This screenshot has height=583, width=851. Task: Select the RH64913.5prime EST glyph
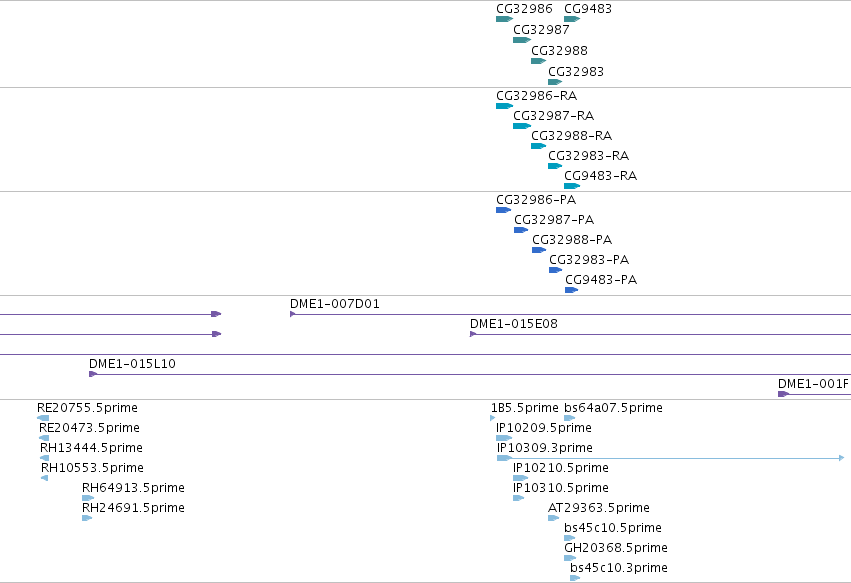click(88, 498)
